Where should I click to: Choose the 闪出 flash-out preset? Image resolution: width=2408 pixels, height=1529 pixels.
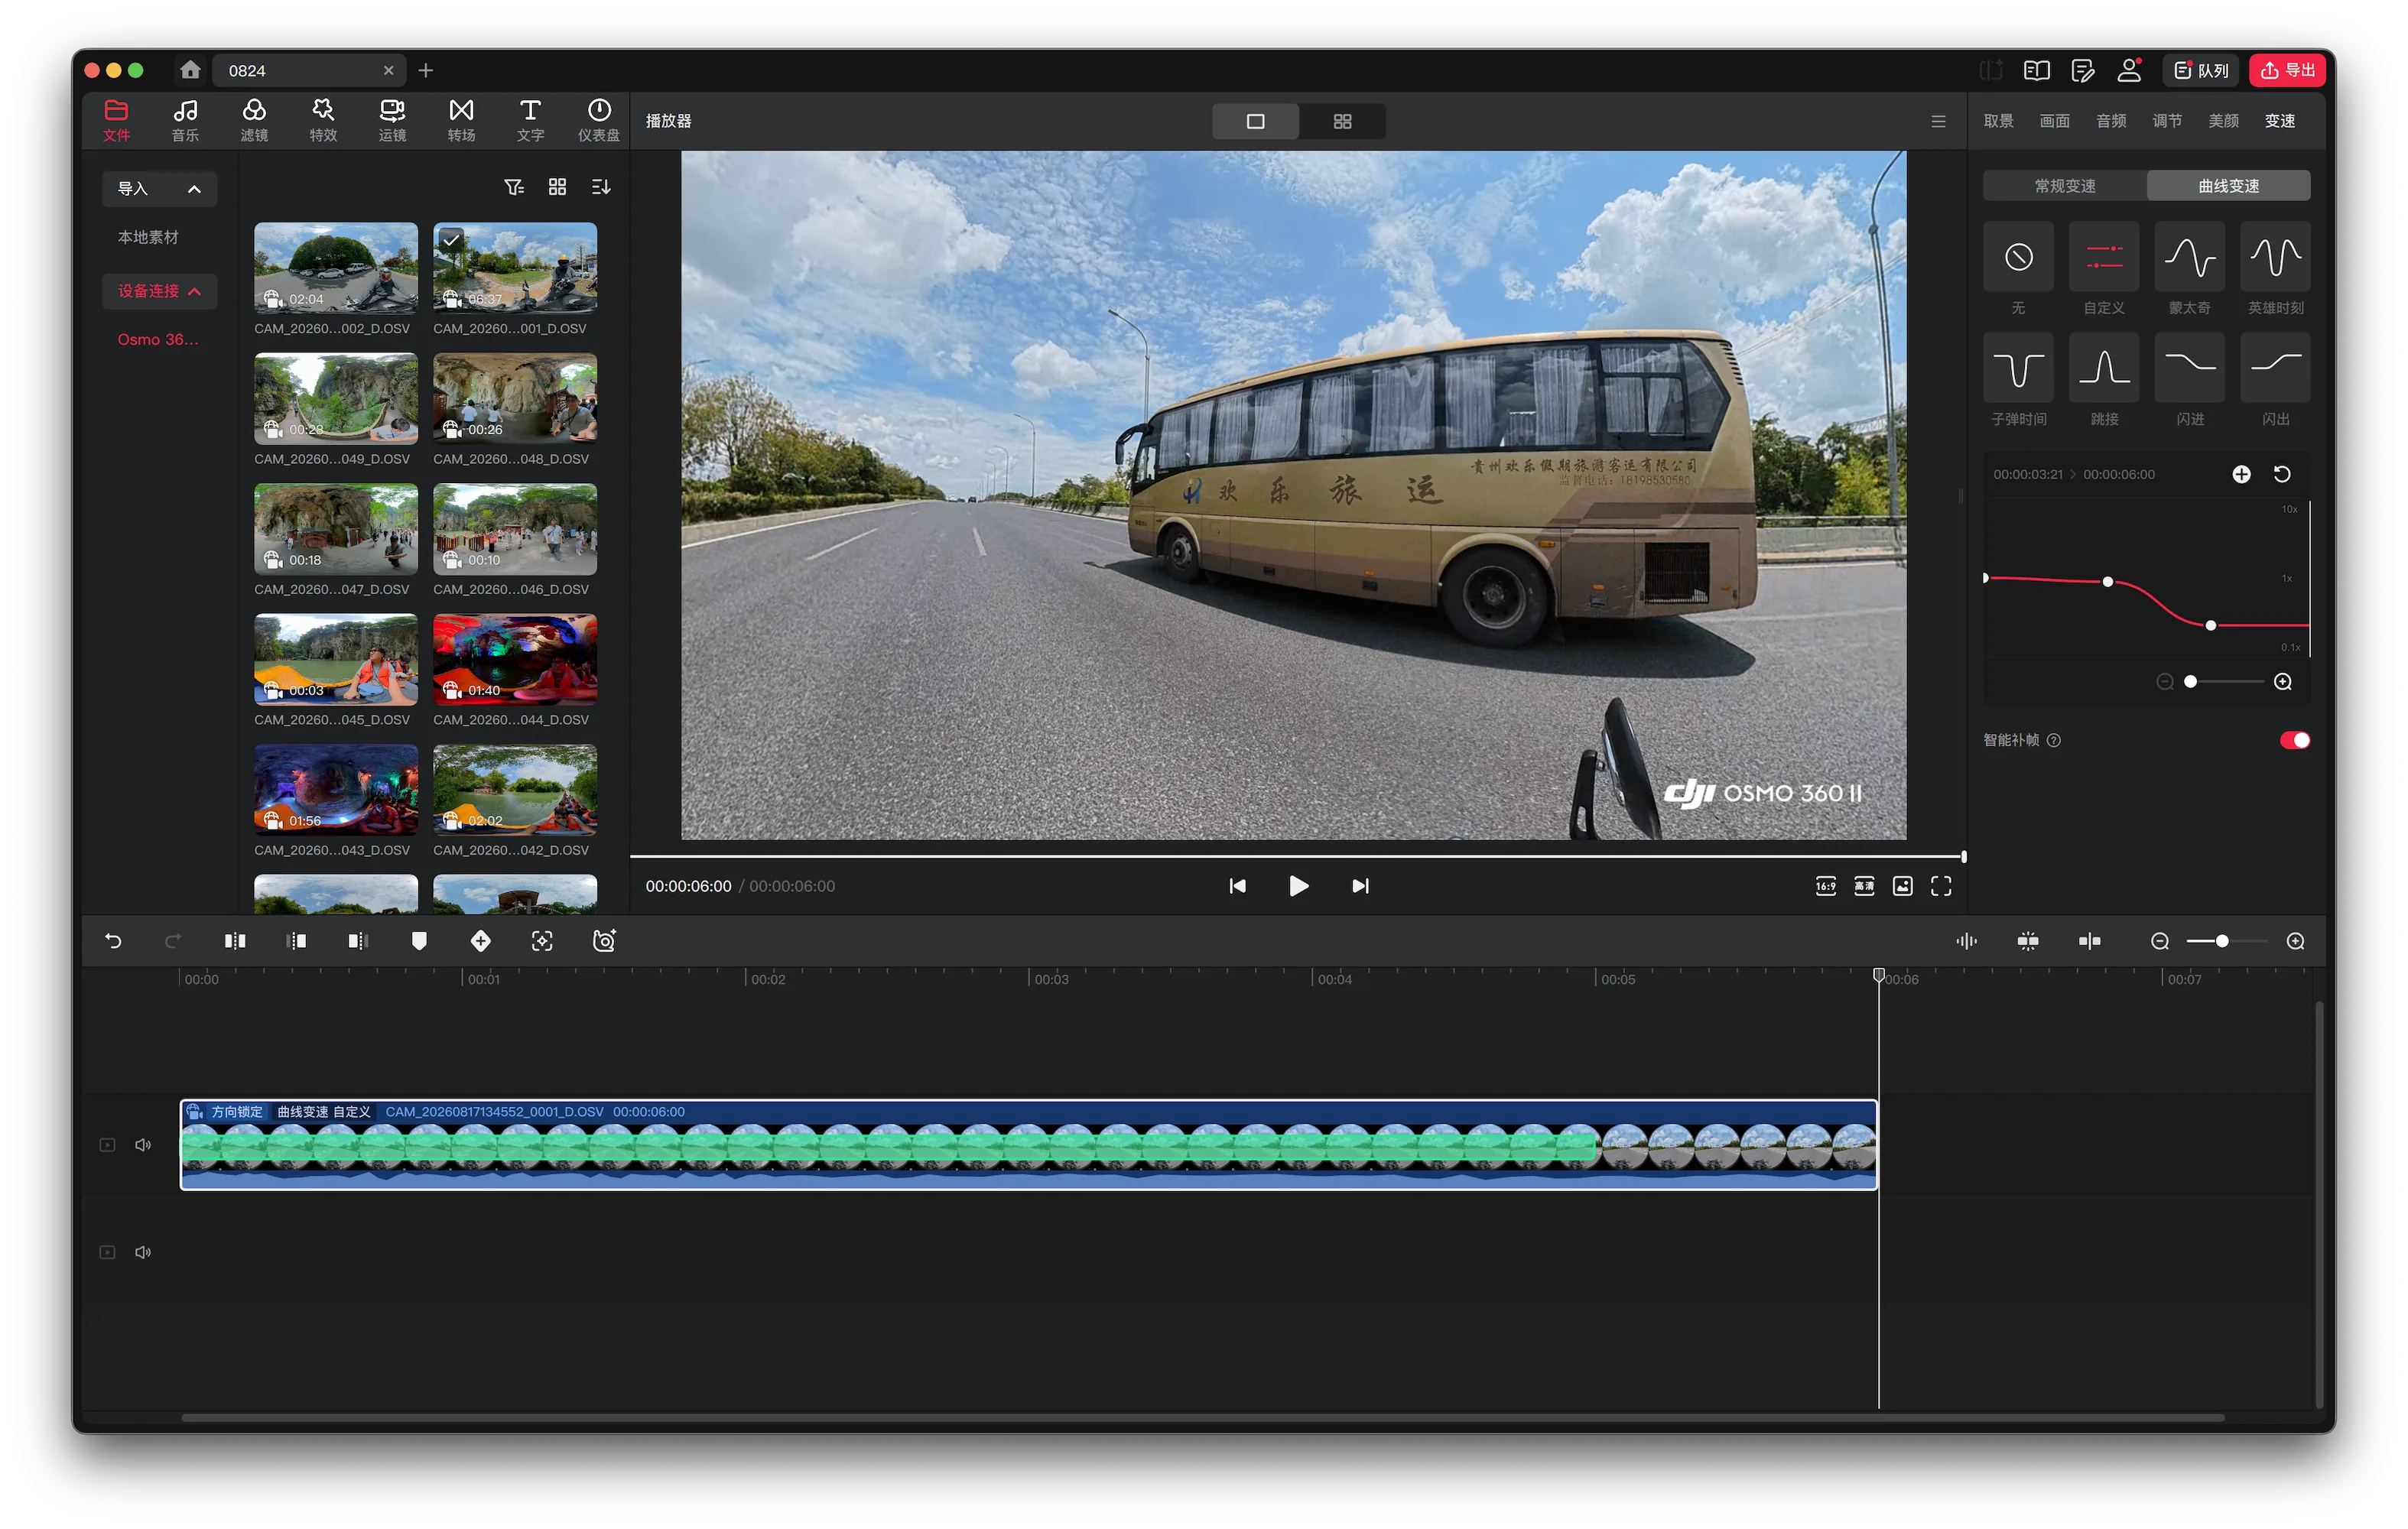(2276, 368)
